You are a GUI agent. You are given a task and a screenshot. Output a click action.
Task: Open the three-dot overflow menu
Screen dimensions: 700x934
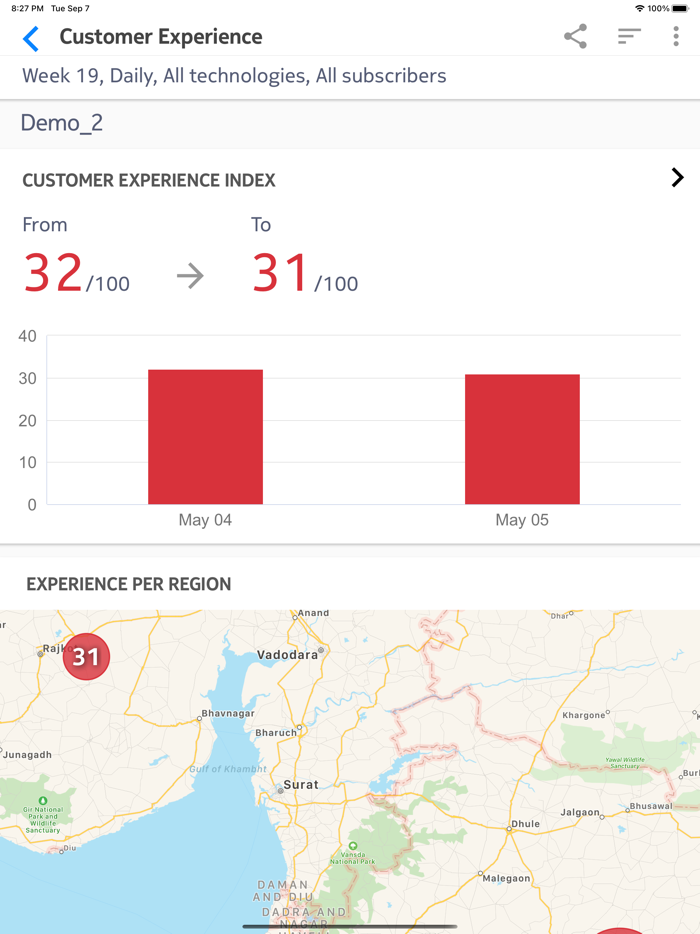point(676,36)
